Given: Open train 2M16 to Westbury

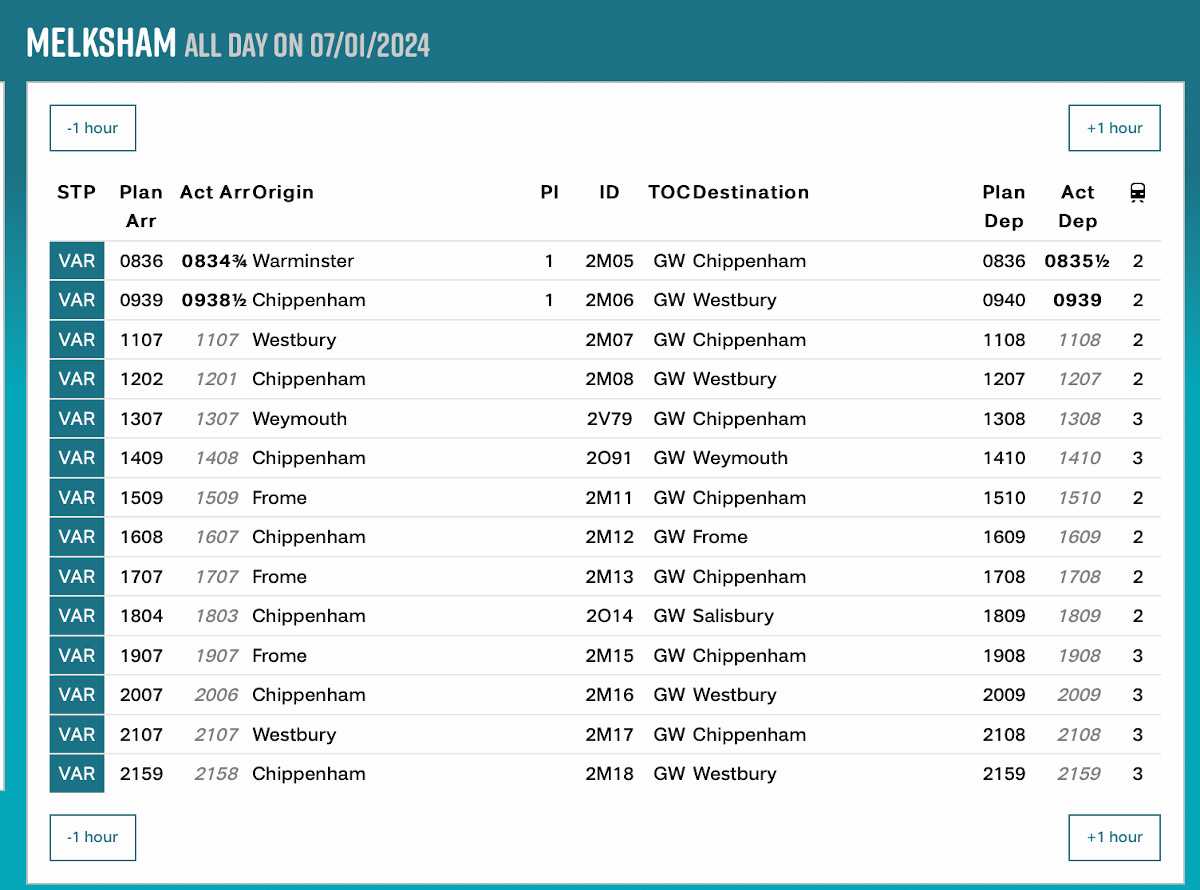Looking at the screenshot, I should click(609, 695).
